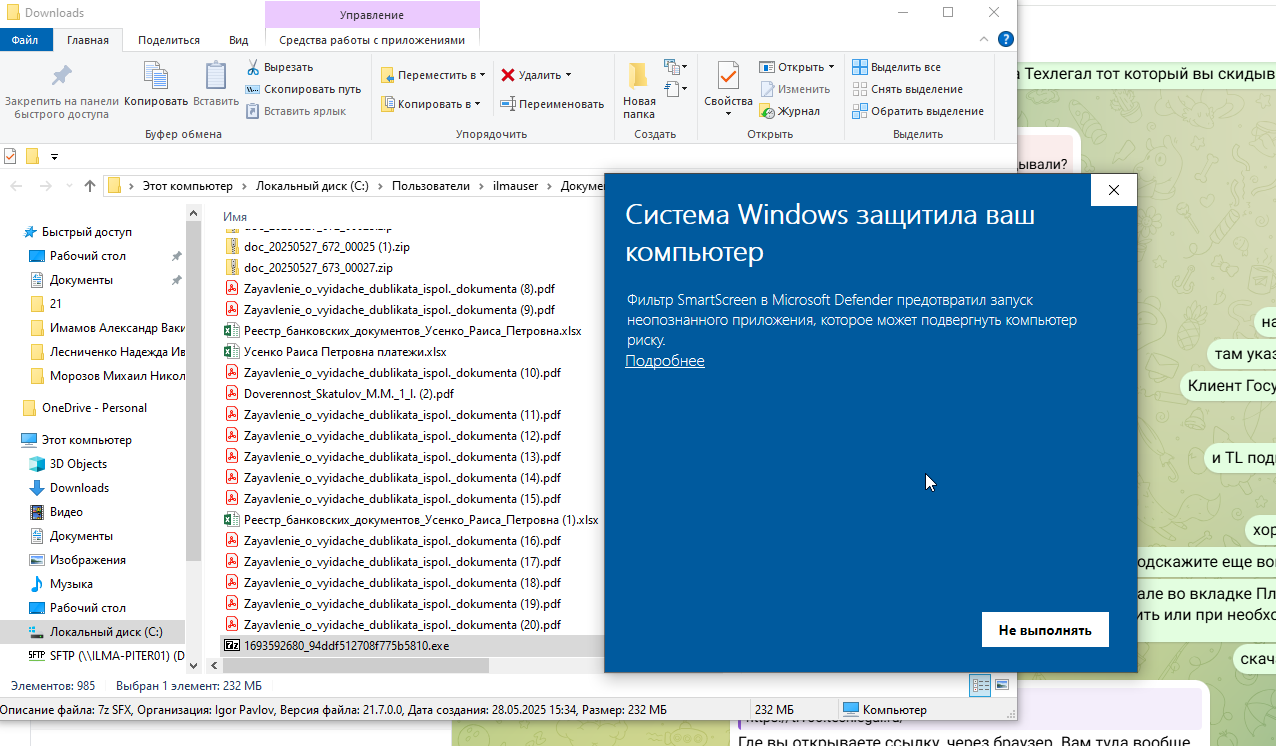
Task: Open the Переместить в dropdown
Action: (x=434, y=75)
